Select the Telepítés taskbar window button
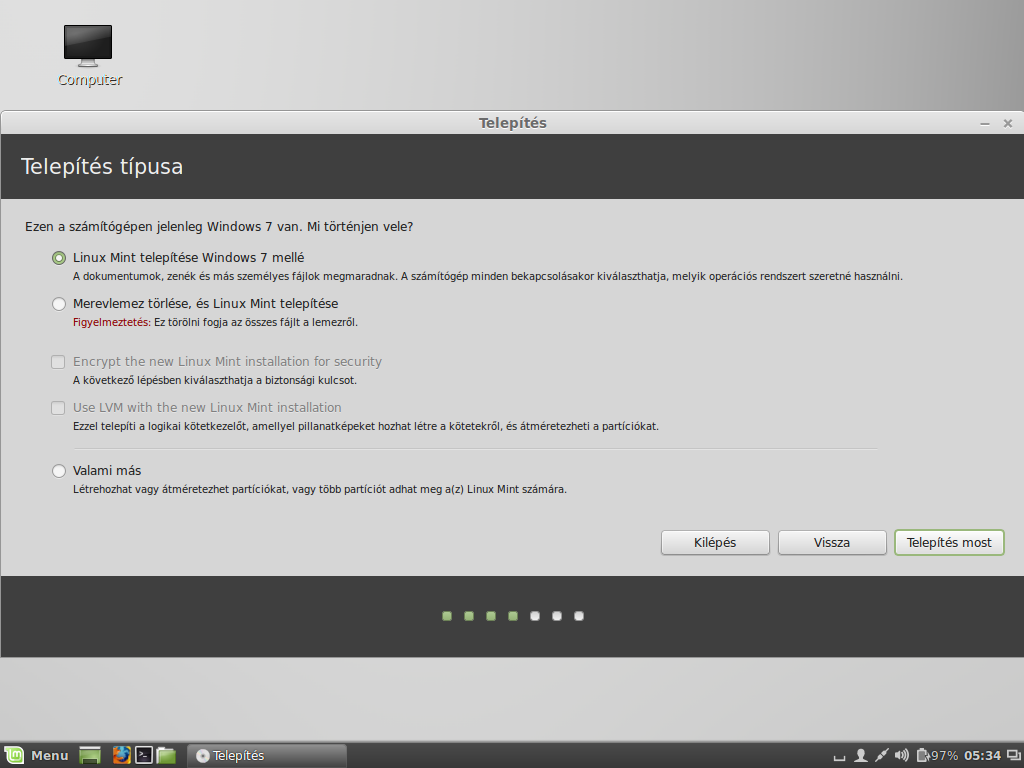Image resolution: width=1024 pixels, height=768 pixels. (x=267, y=756)
